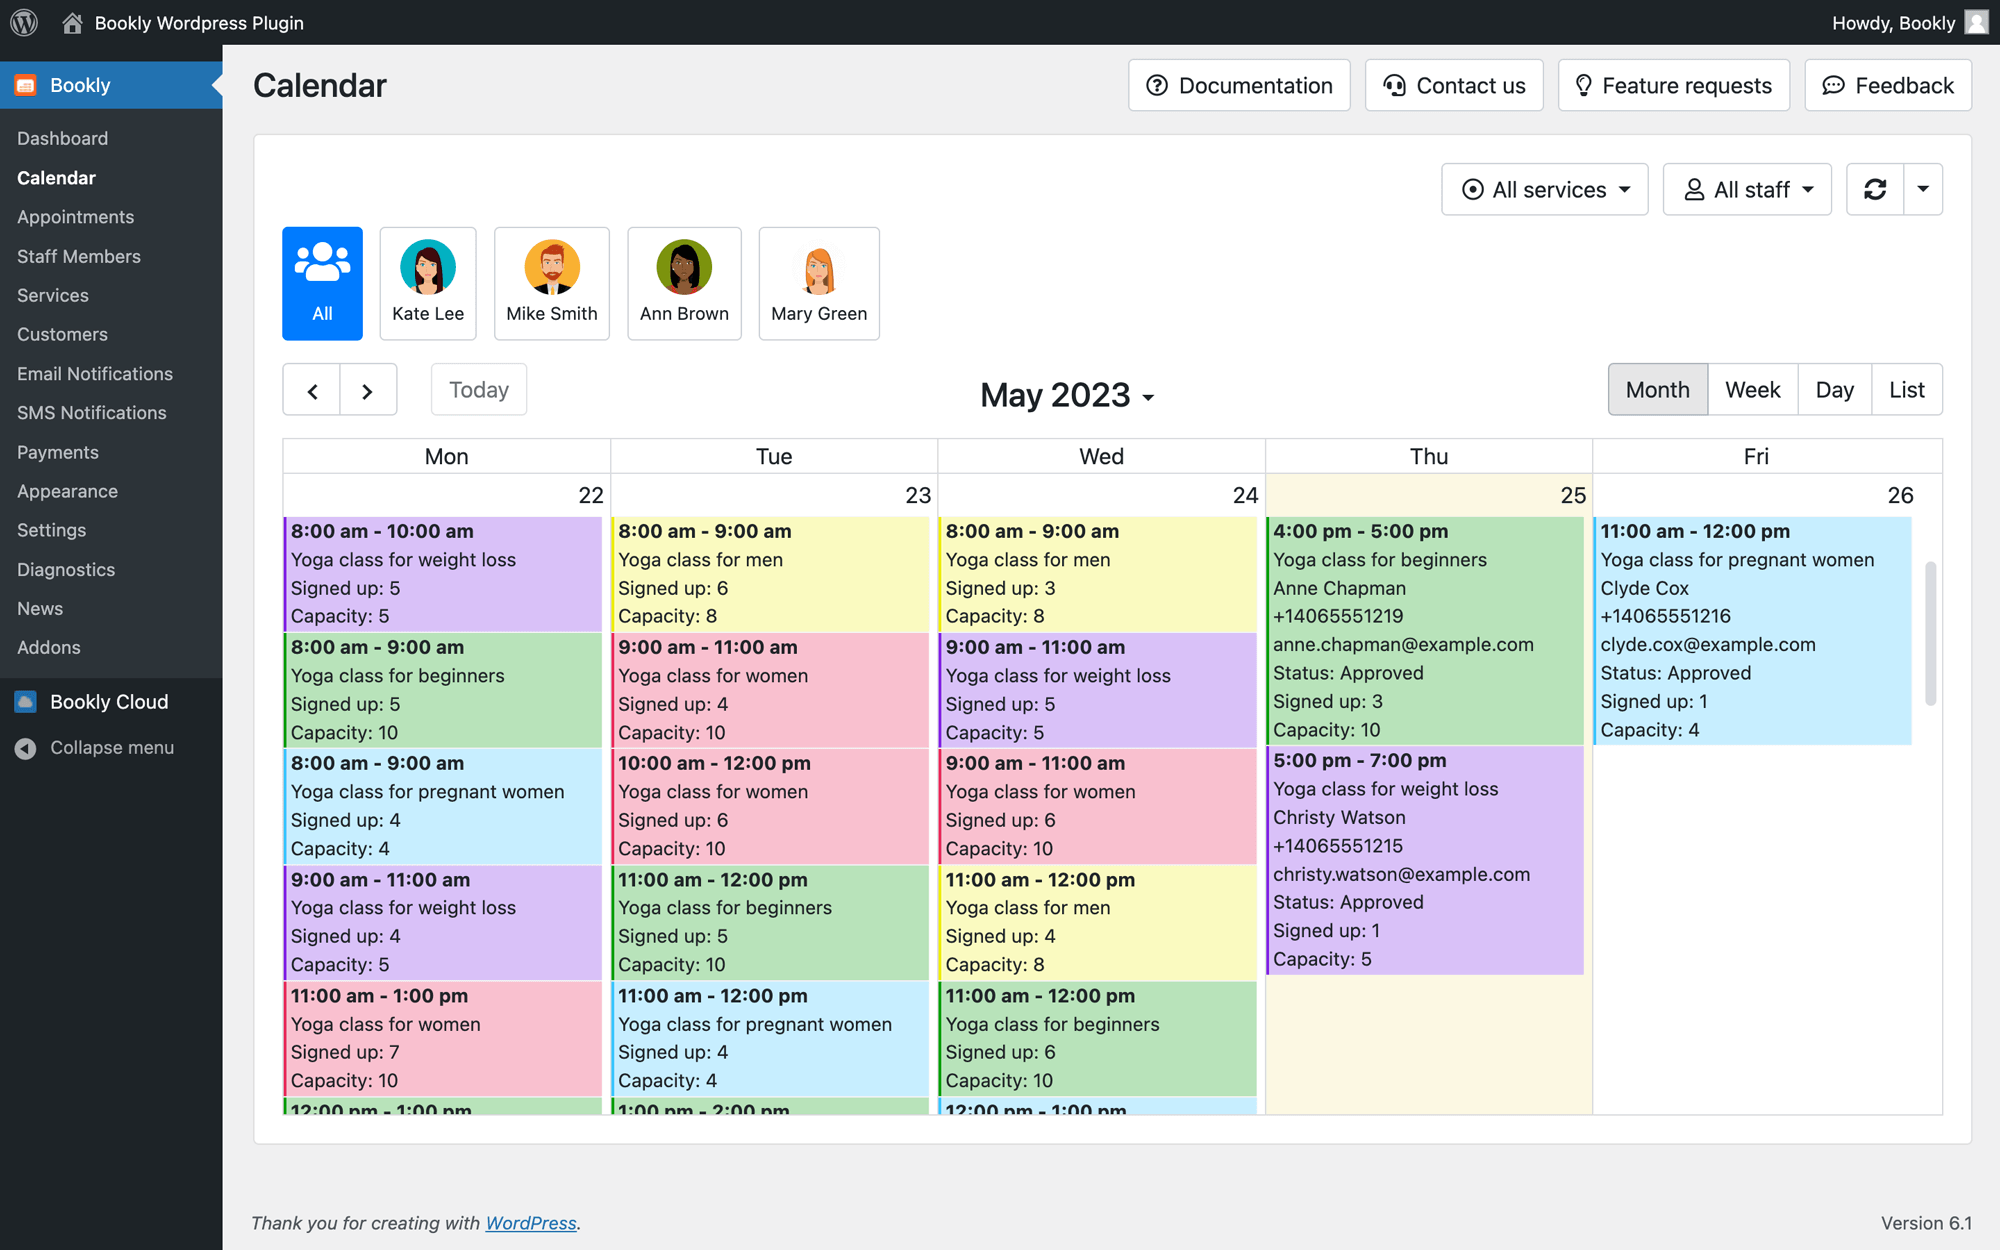Open the May 2023 month picker
The width and height of the screenshot is (2000, 1250).
pos(1067,395)
